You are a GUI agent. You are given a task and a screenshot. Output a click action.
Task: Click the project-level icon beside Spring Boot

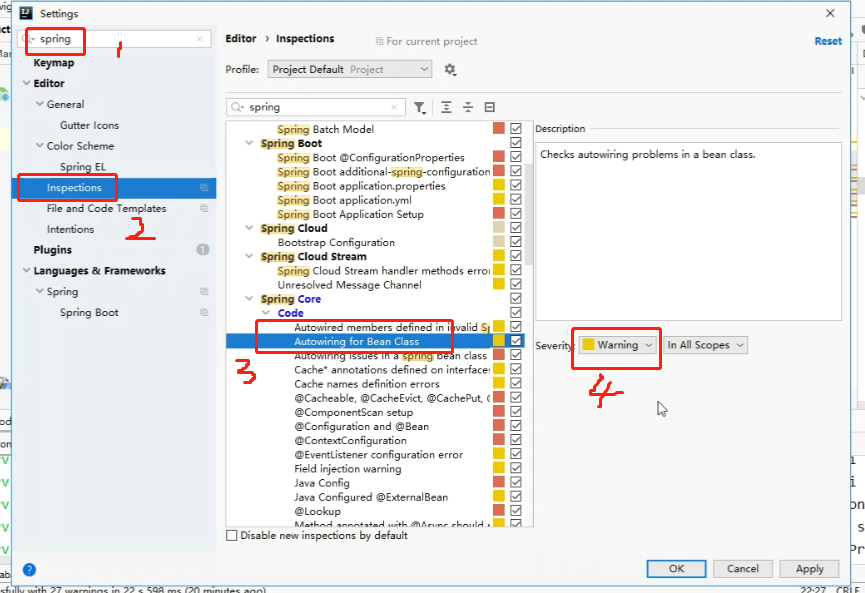(x=204, y=312)
